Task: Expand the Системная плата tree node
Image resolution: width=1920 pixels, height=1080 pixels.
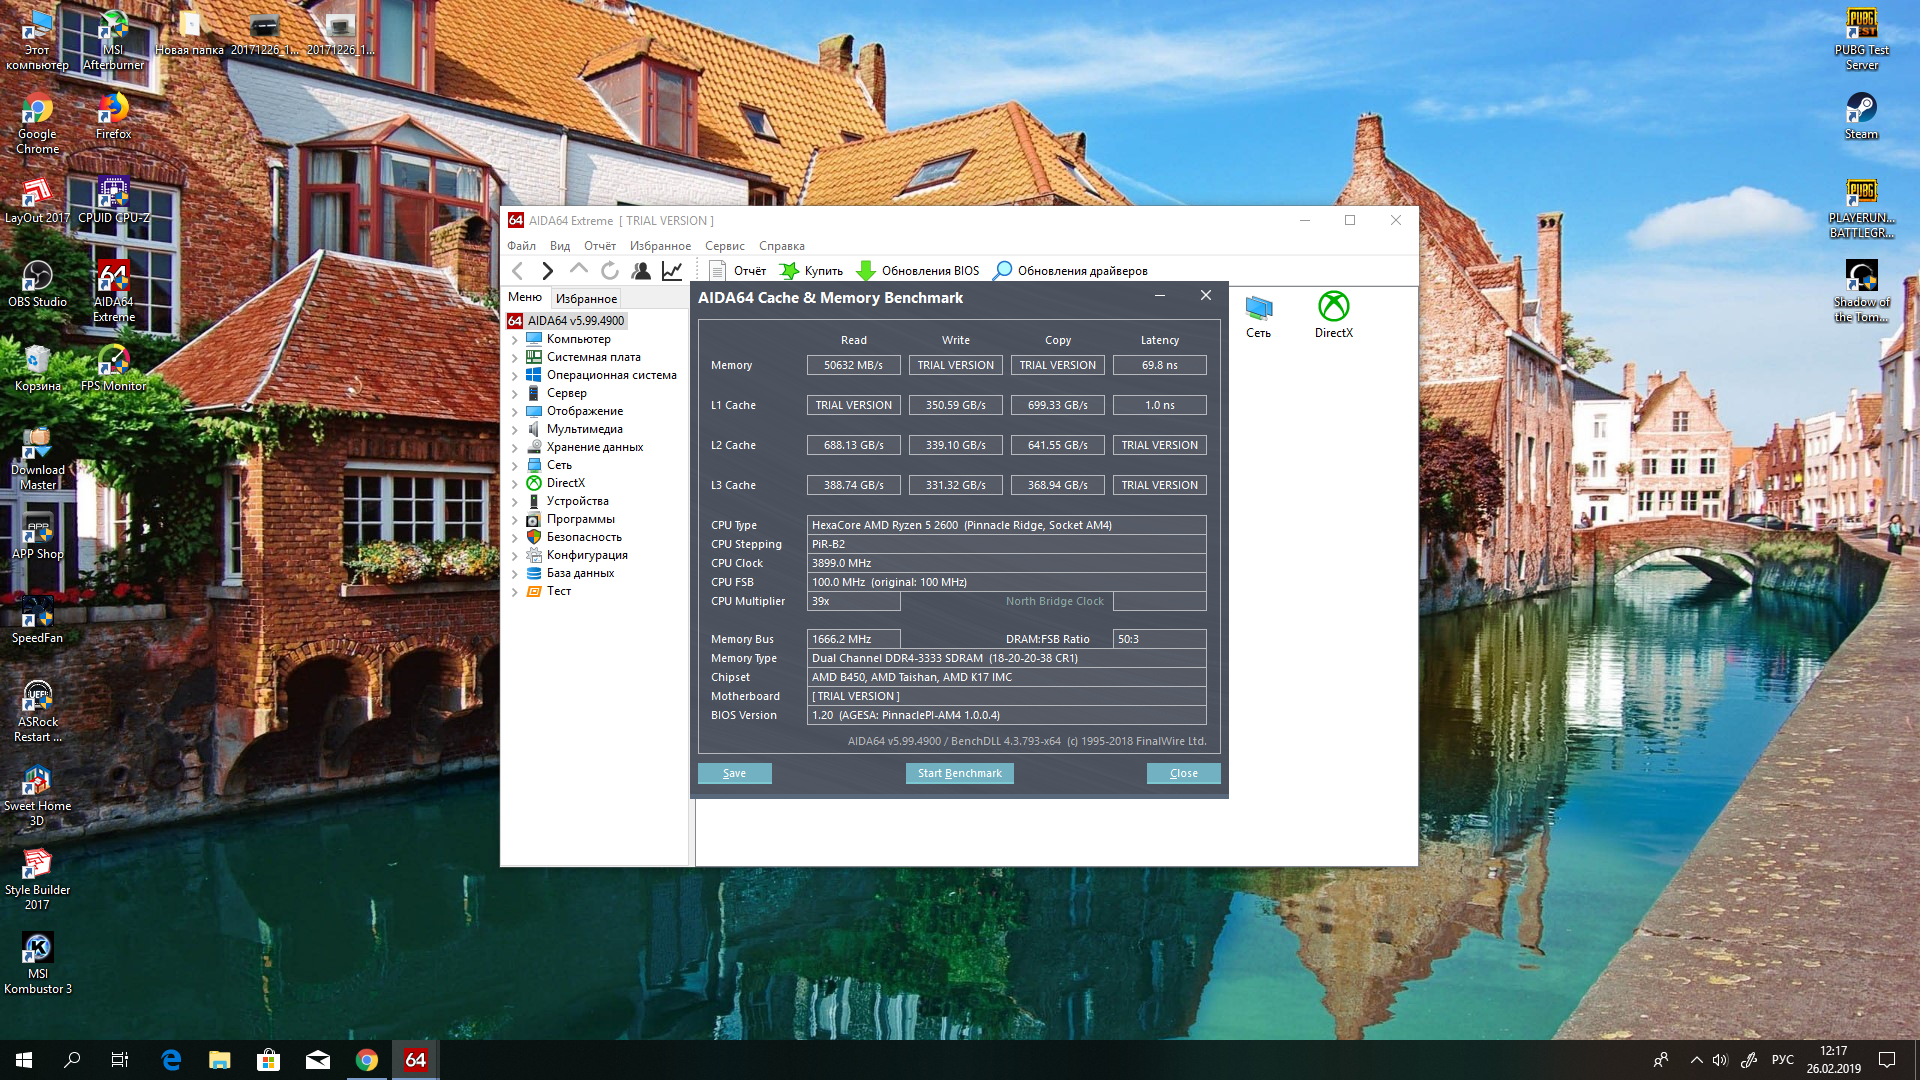Action: point(515,358)
